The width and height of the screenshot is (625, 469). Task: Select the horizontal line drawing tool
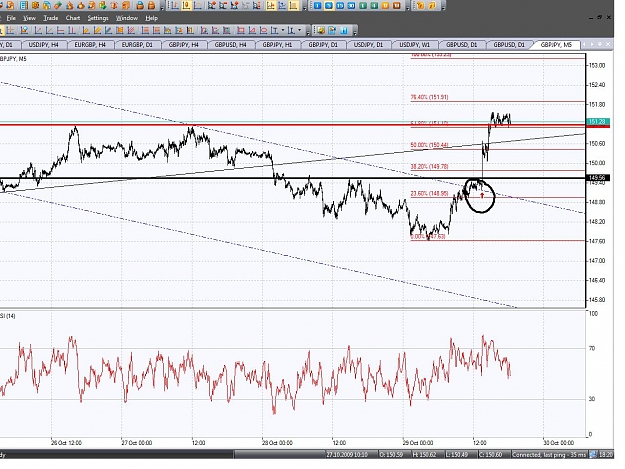(x=61, y=30)
